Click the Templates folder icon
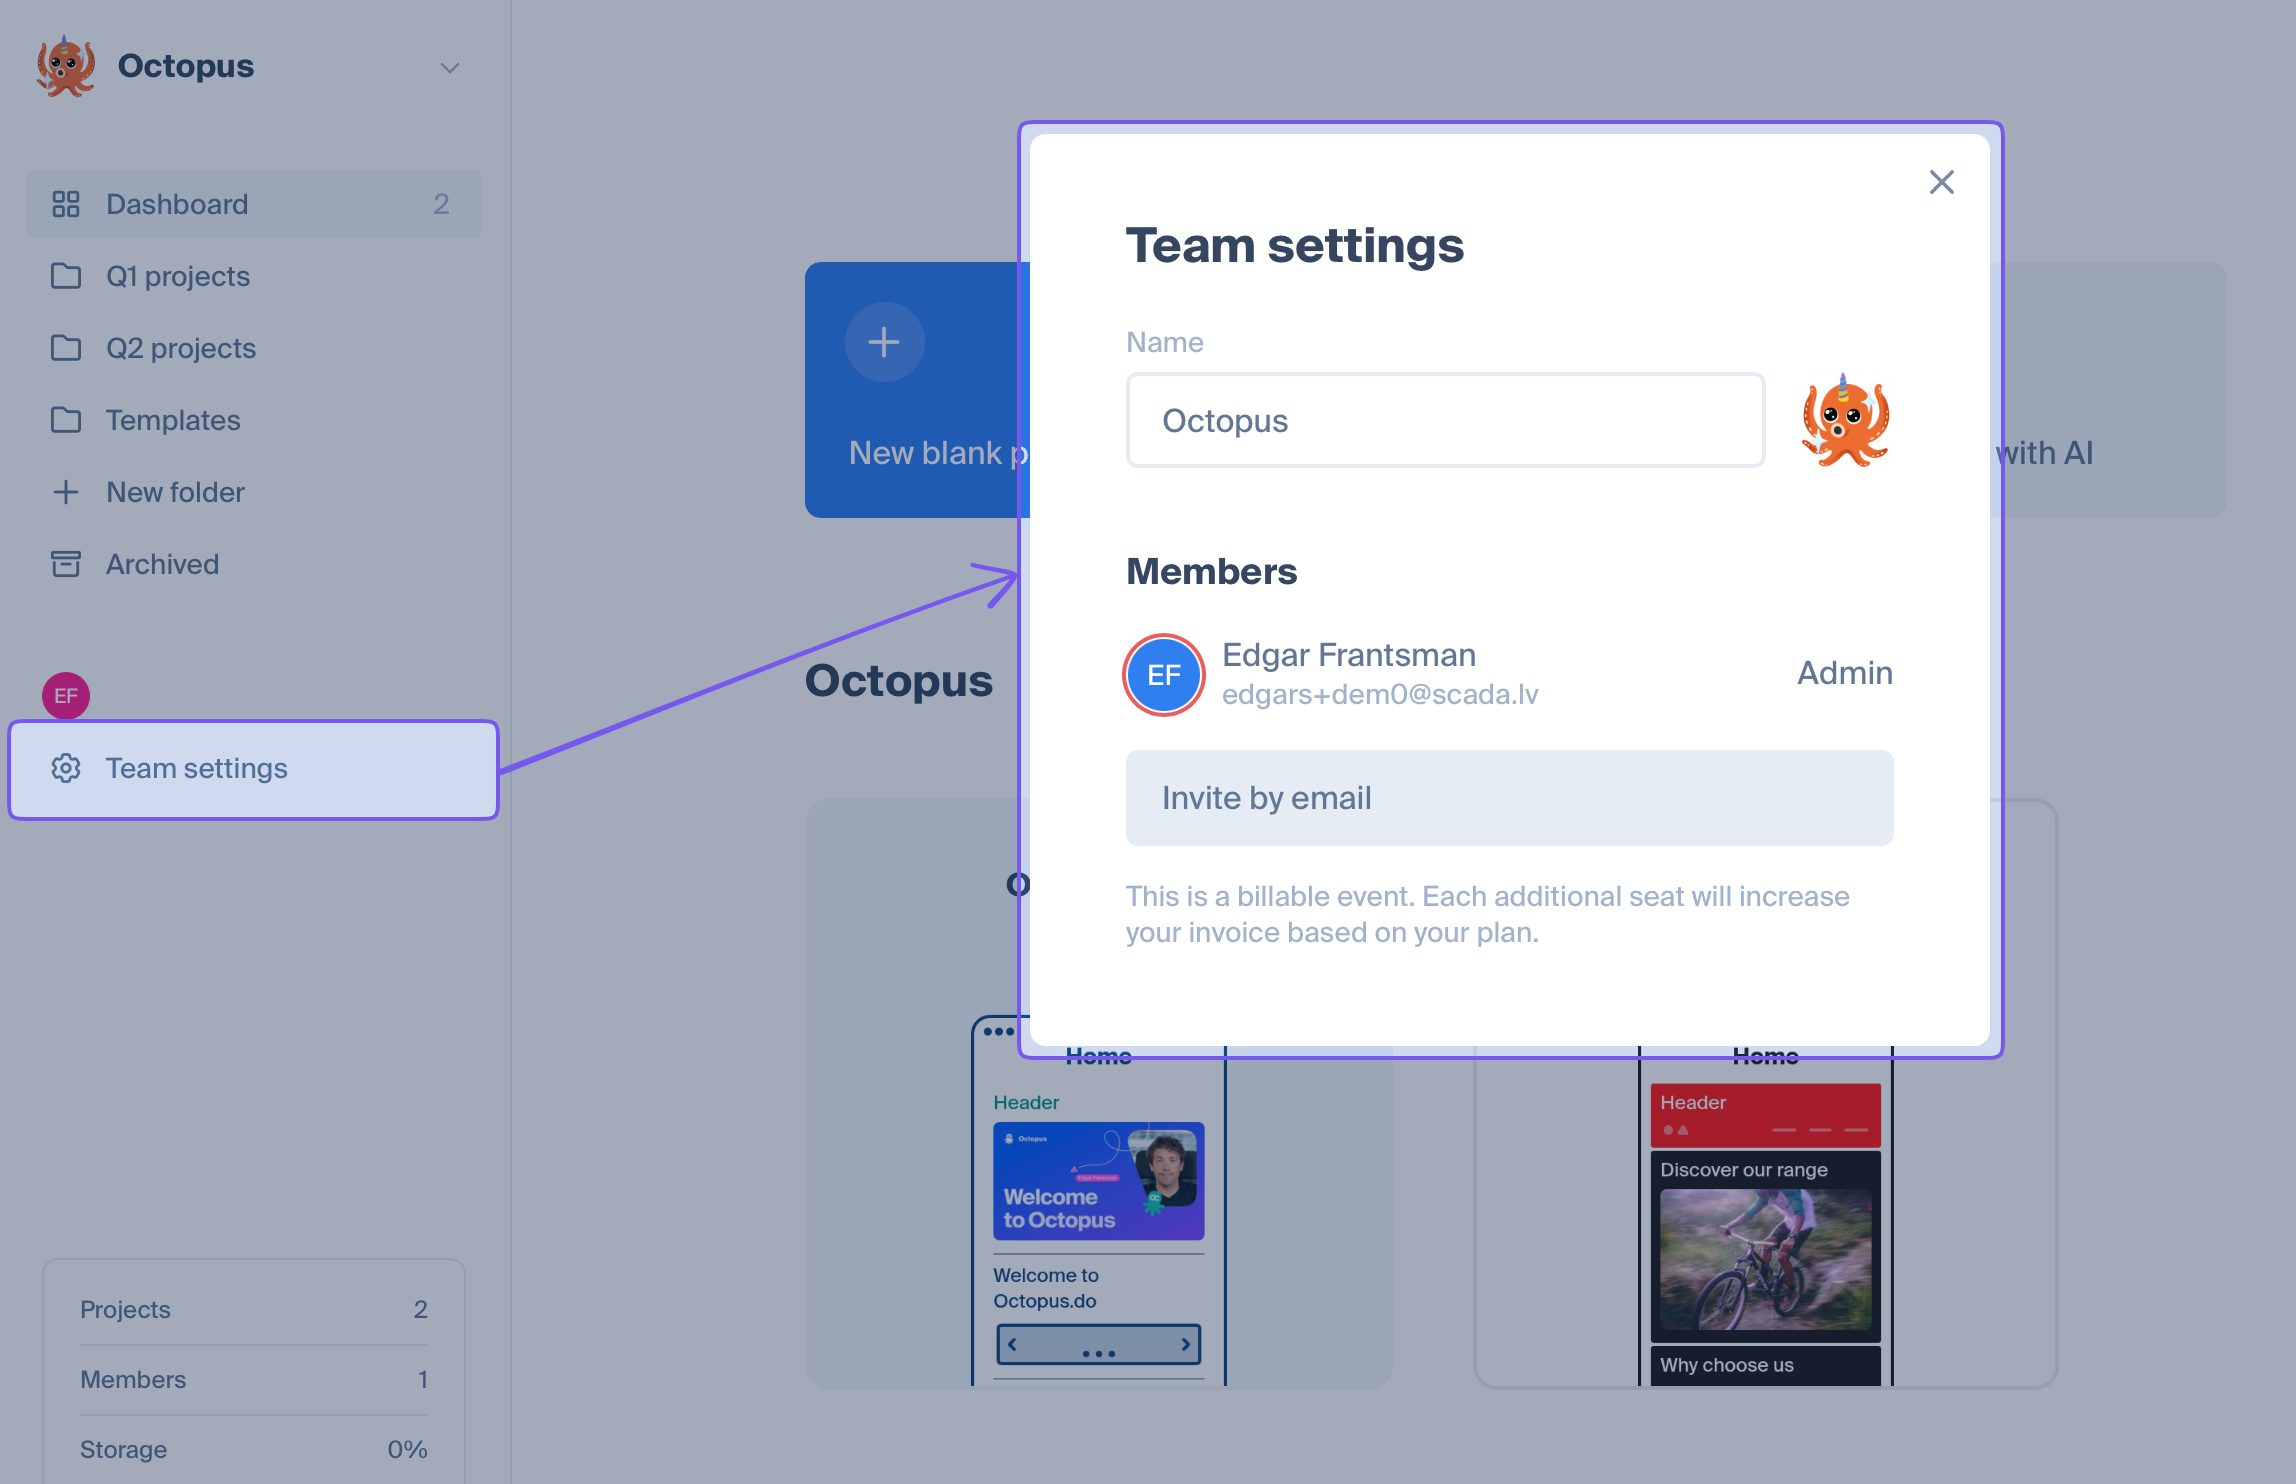 tap(66, 420)
